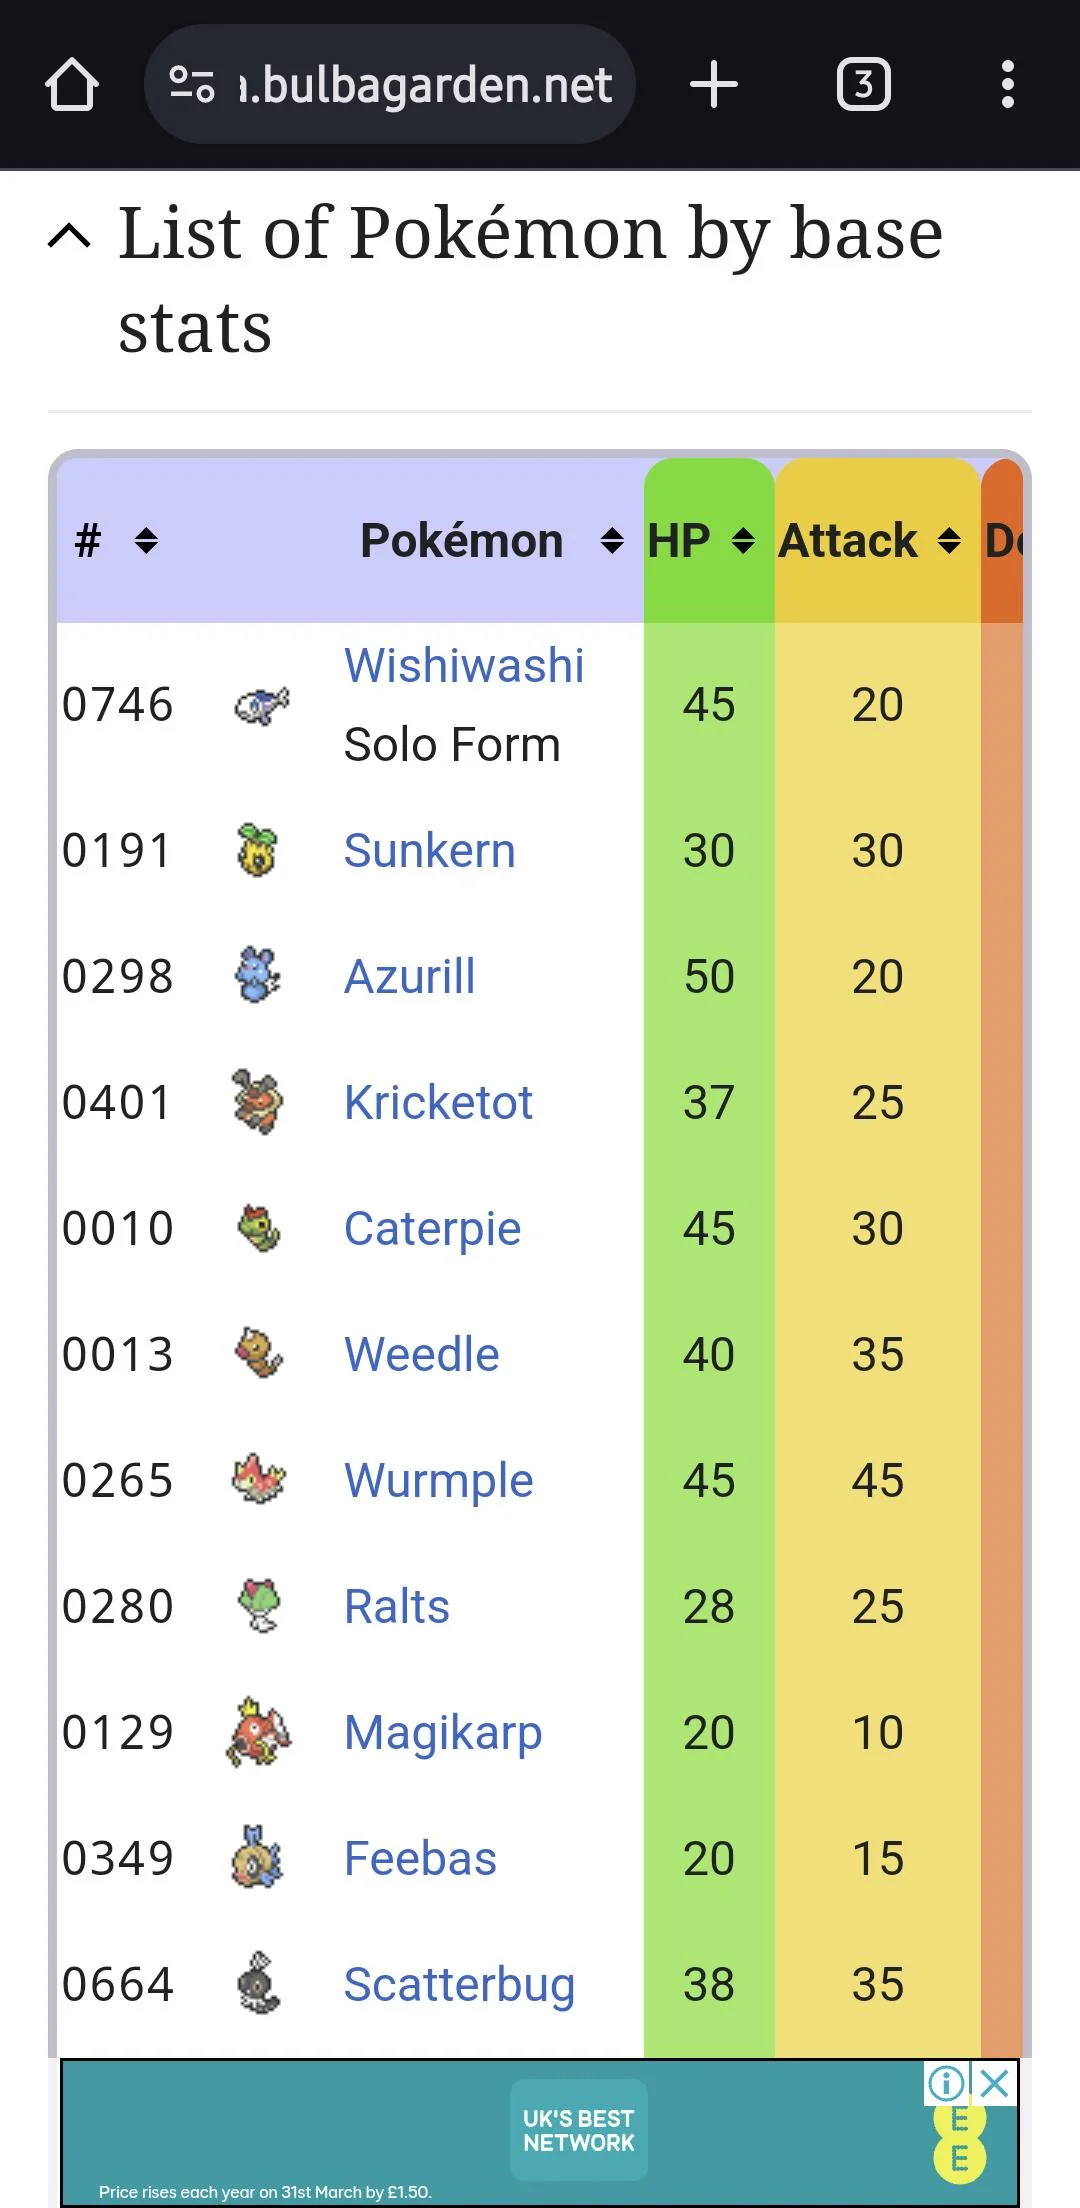Tap the browser home icon
Image resolution: width=1080 pixels, height=2208 pixels.
click(72, 85)
